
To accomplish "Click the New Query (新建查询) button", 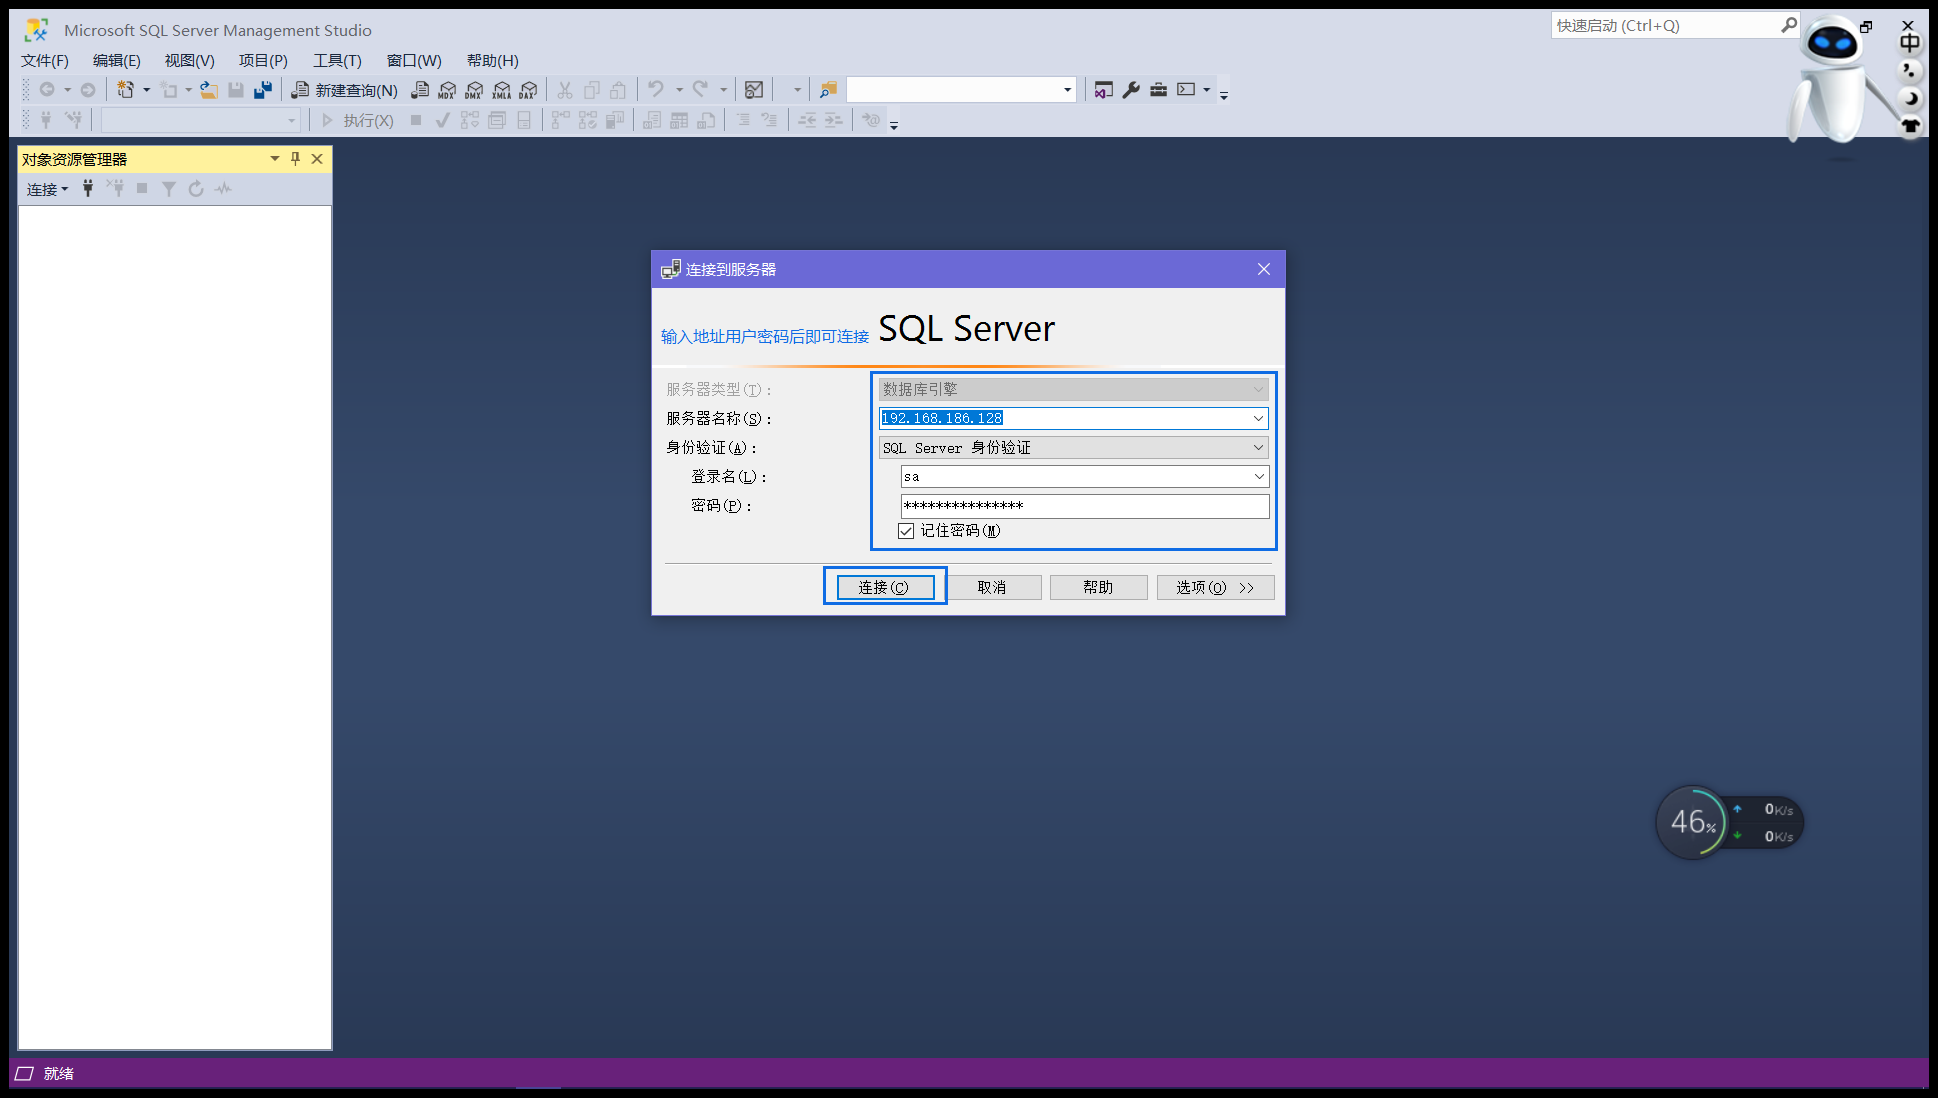I will pos(344,90).
